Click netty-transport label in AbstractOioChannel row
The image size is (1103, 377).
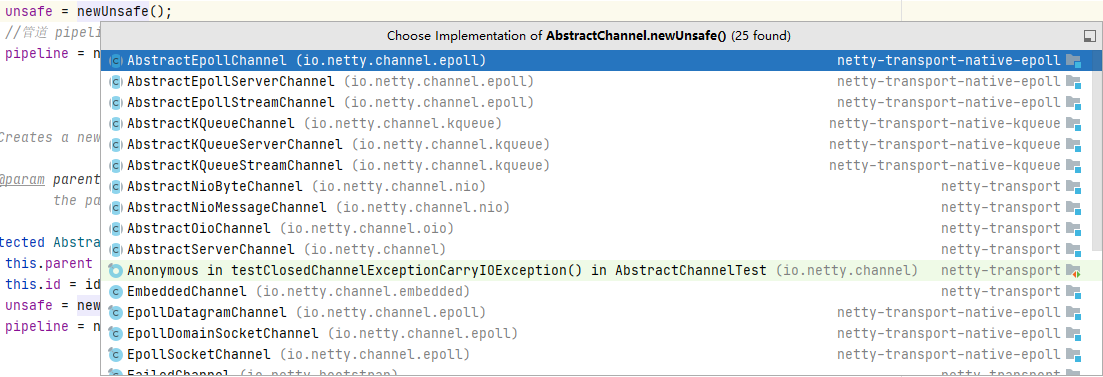tap(1000, 229)
